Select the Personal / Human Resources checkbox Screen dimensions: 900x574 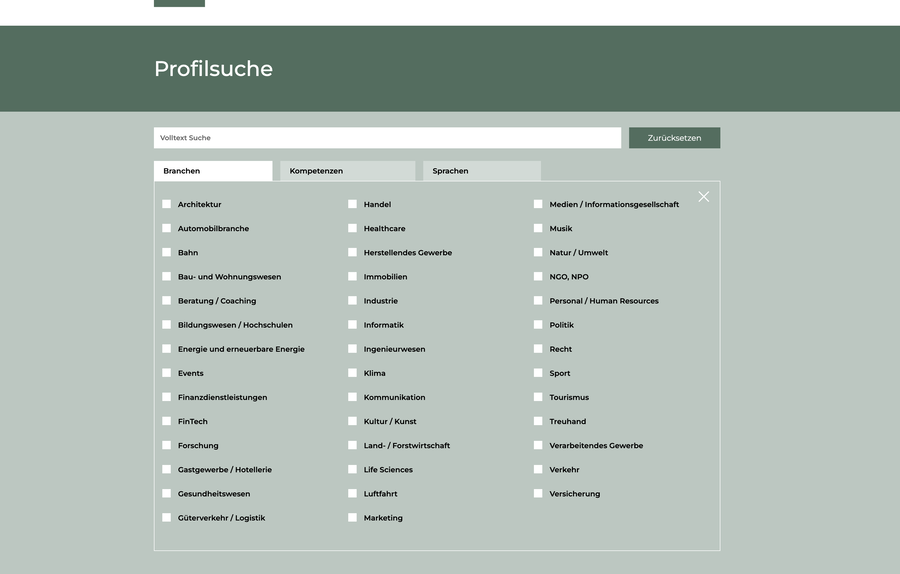[538, 301]
